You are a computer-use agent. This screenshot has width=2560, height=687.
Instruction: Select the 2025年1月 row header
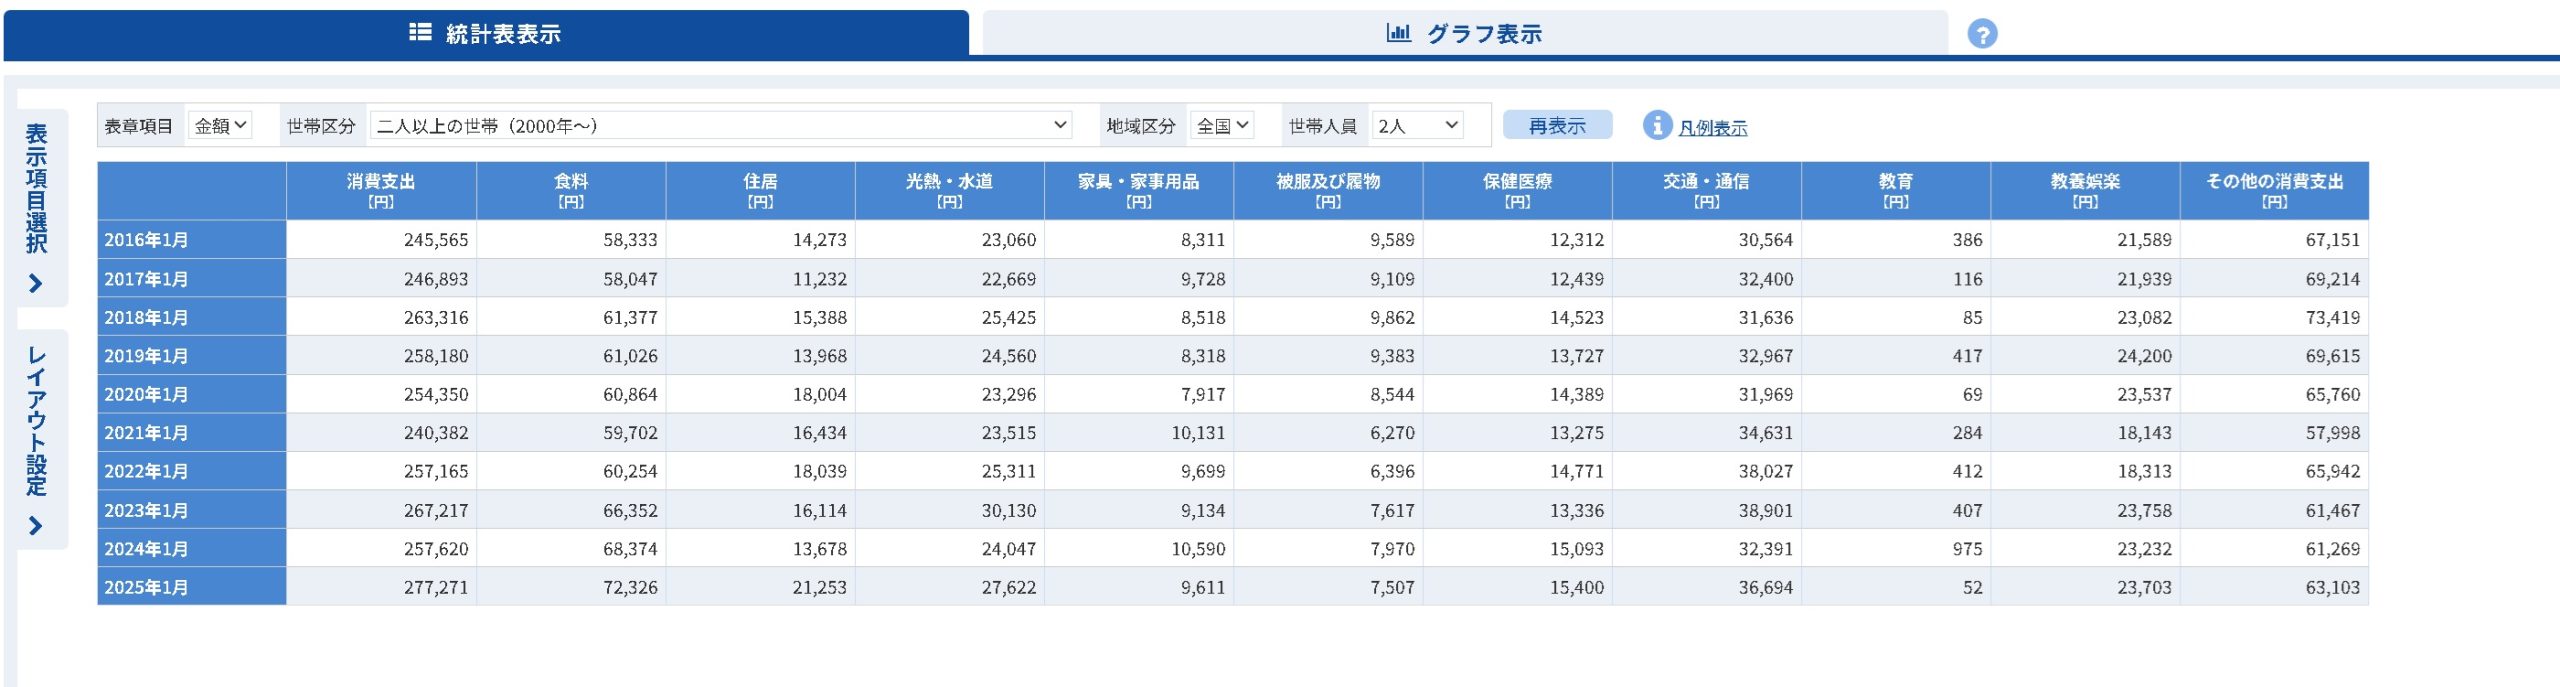(192, 587)
